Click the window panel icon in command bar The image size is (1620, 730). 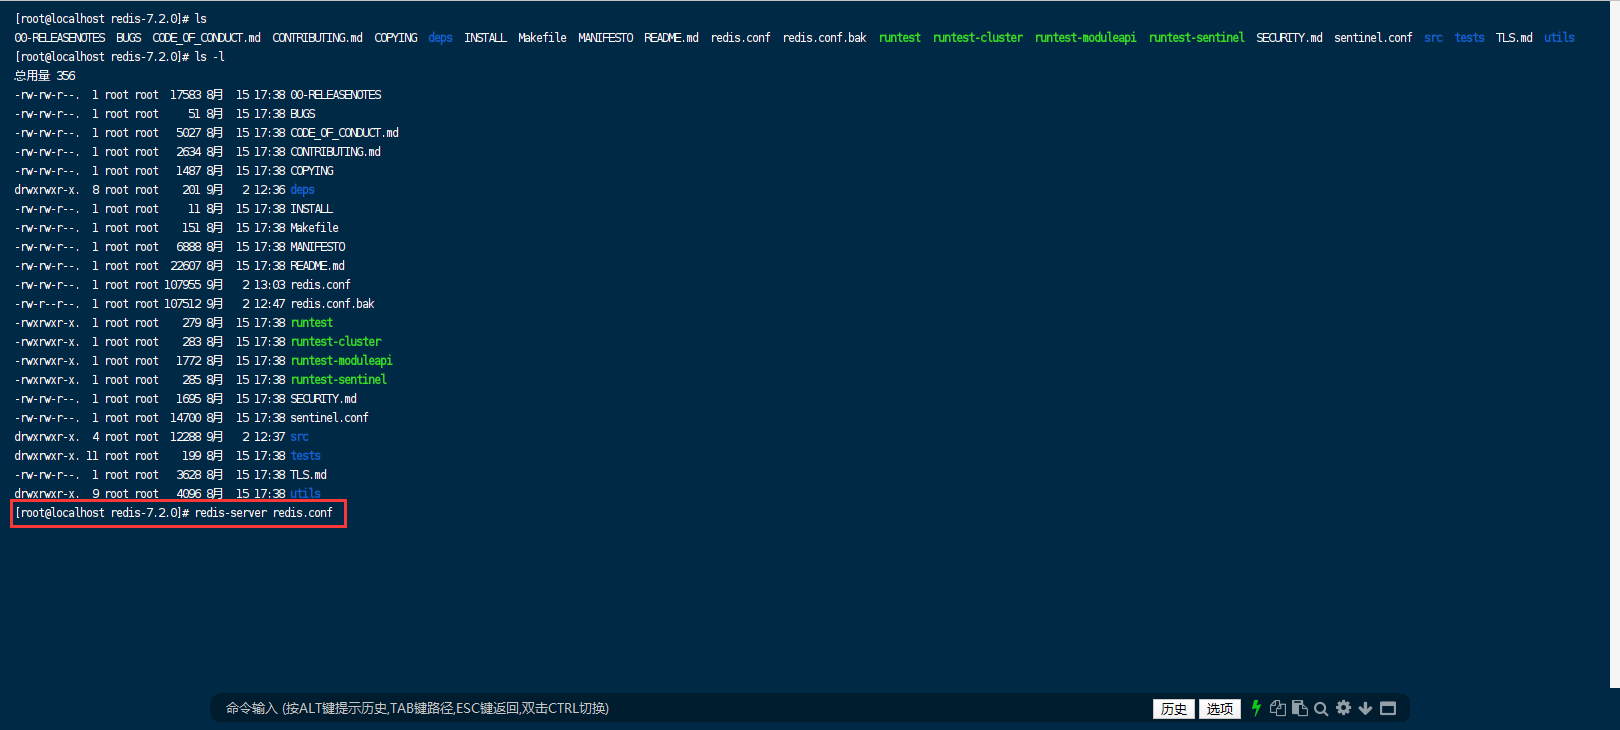[1388, 708]
